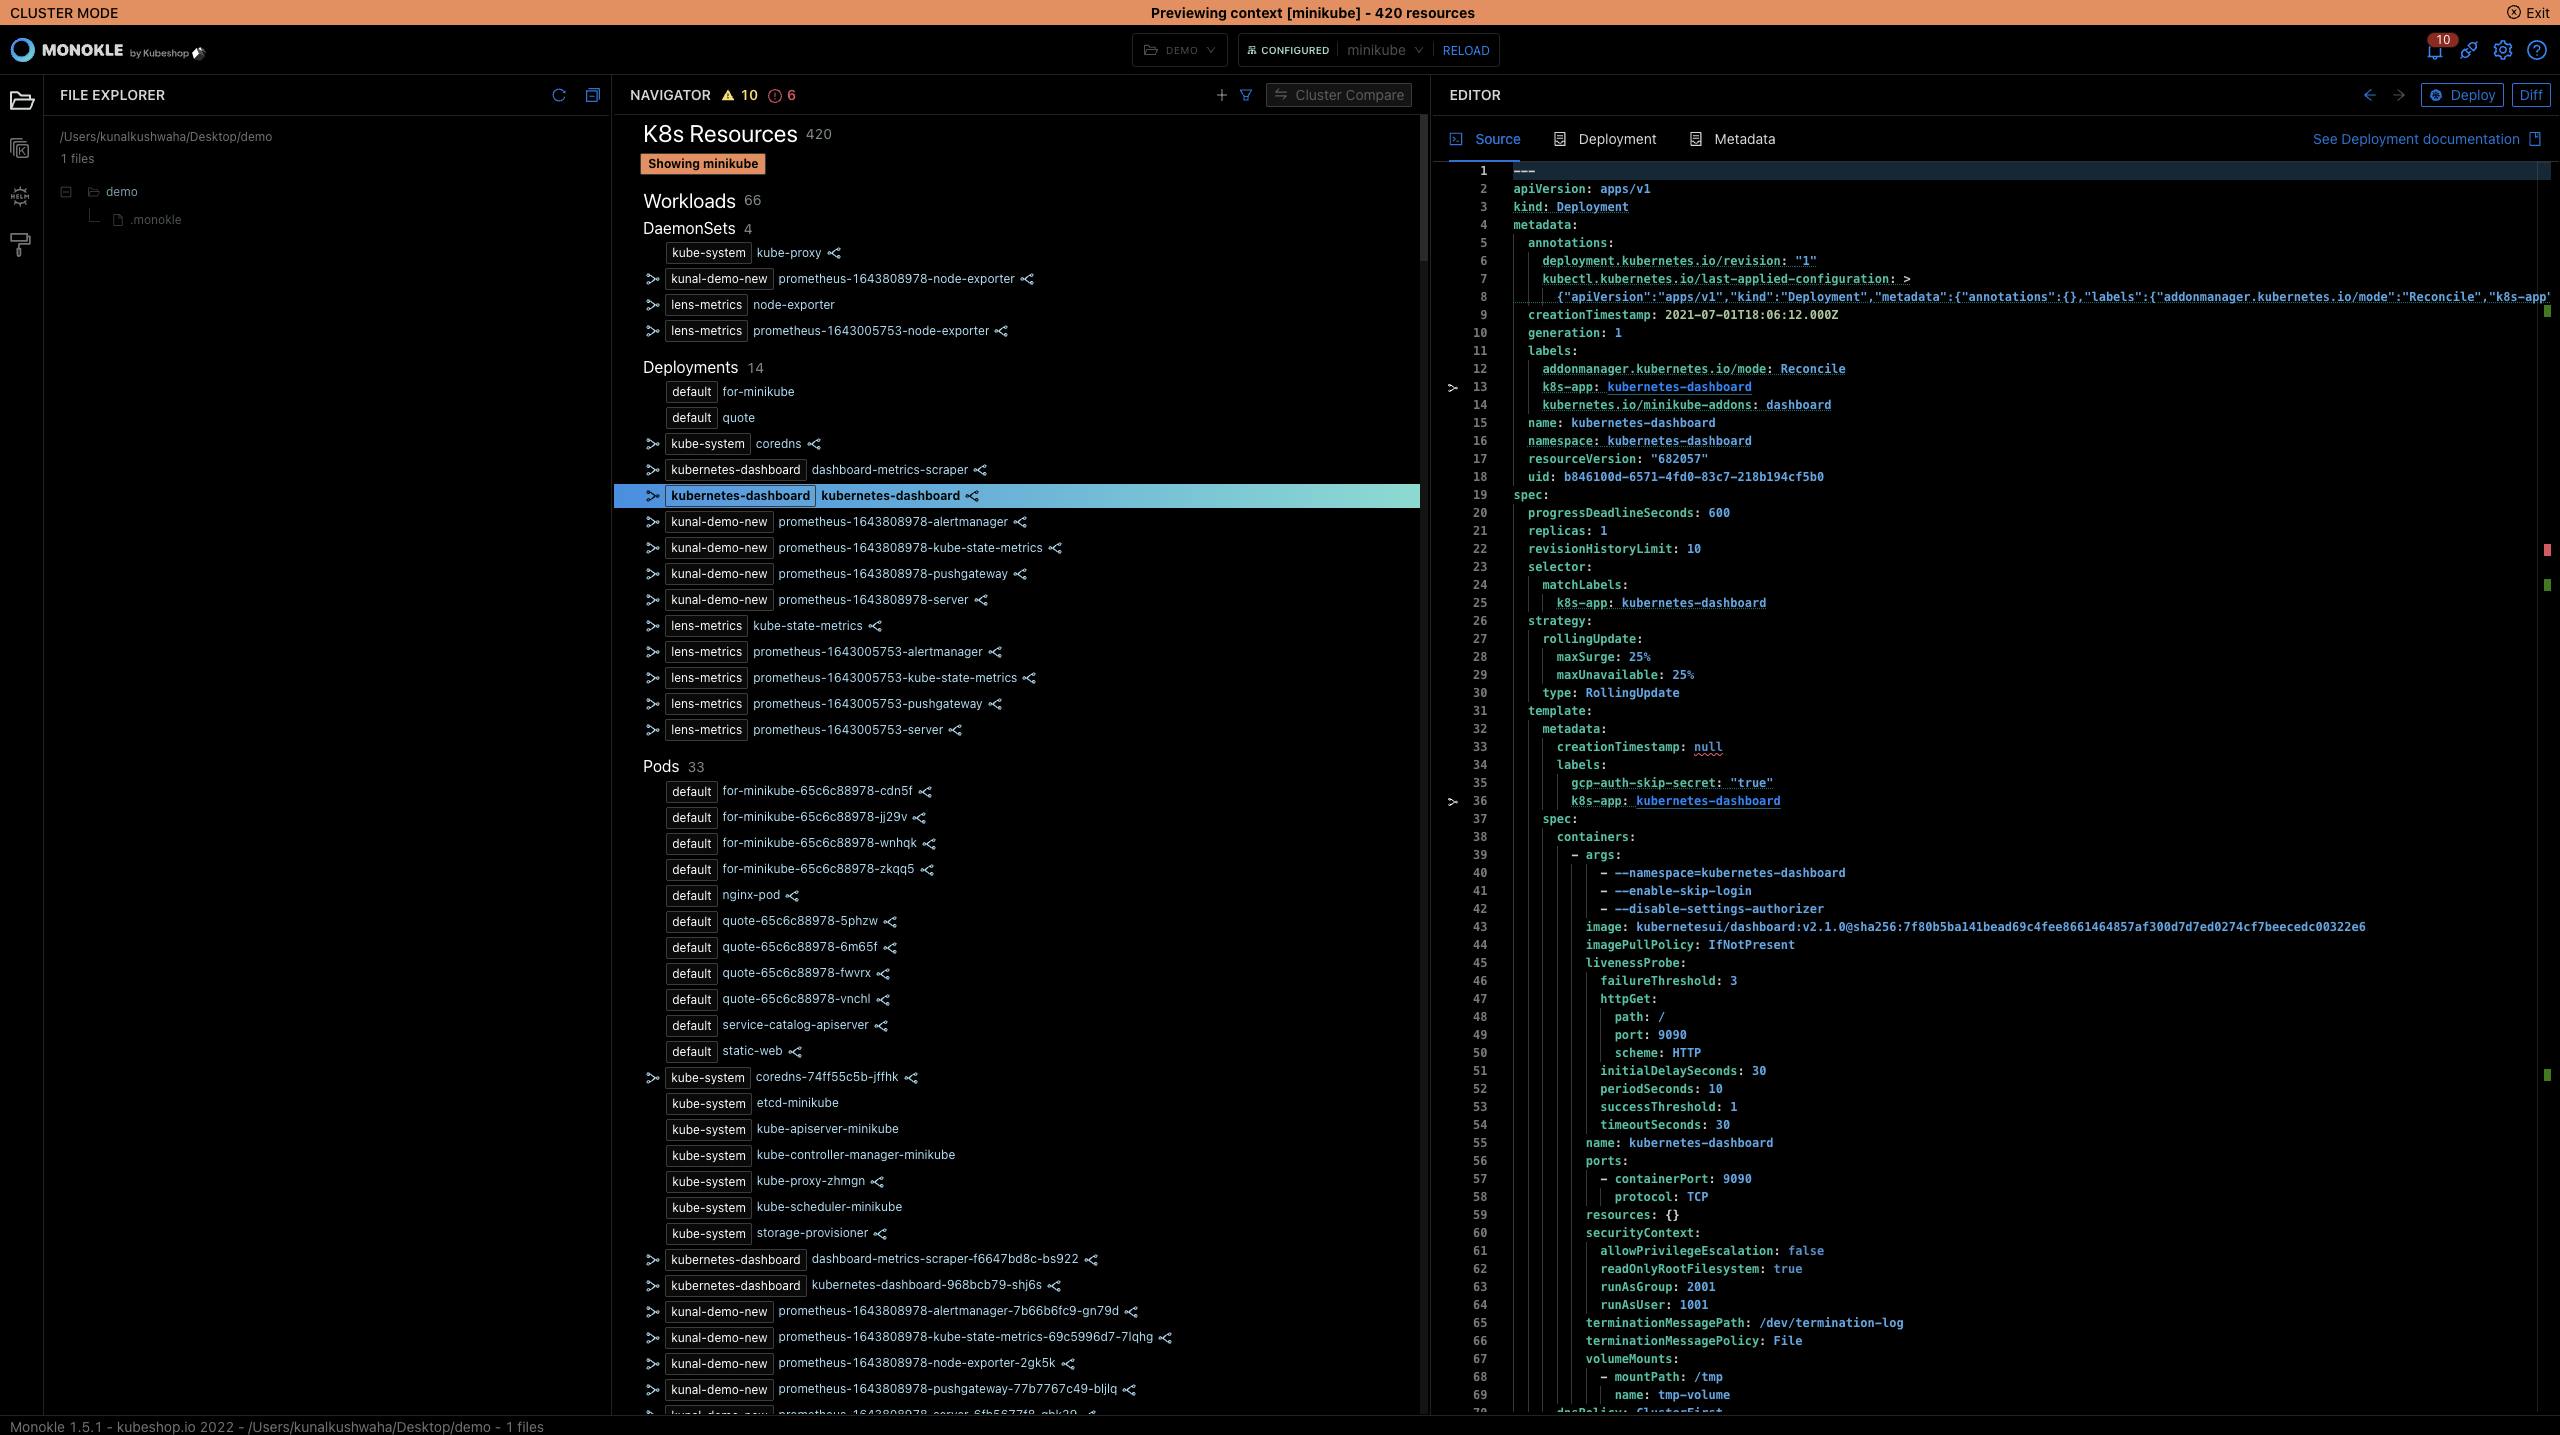Viewport: 2560px width, 1435px height.
Task: Click the Diff button
Action: pyautogui.click(x=2530, y=95)
